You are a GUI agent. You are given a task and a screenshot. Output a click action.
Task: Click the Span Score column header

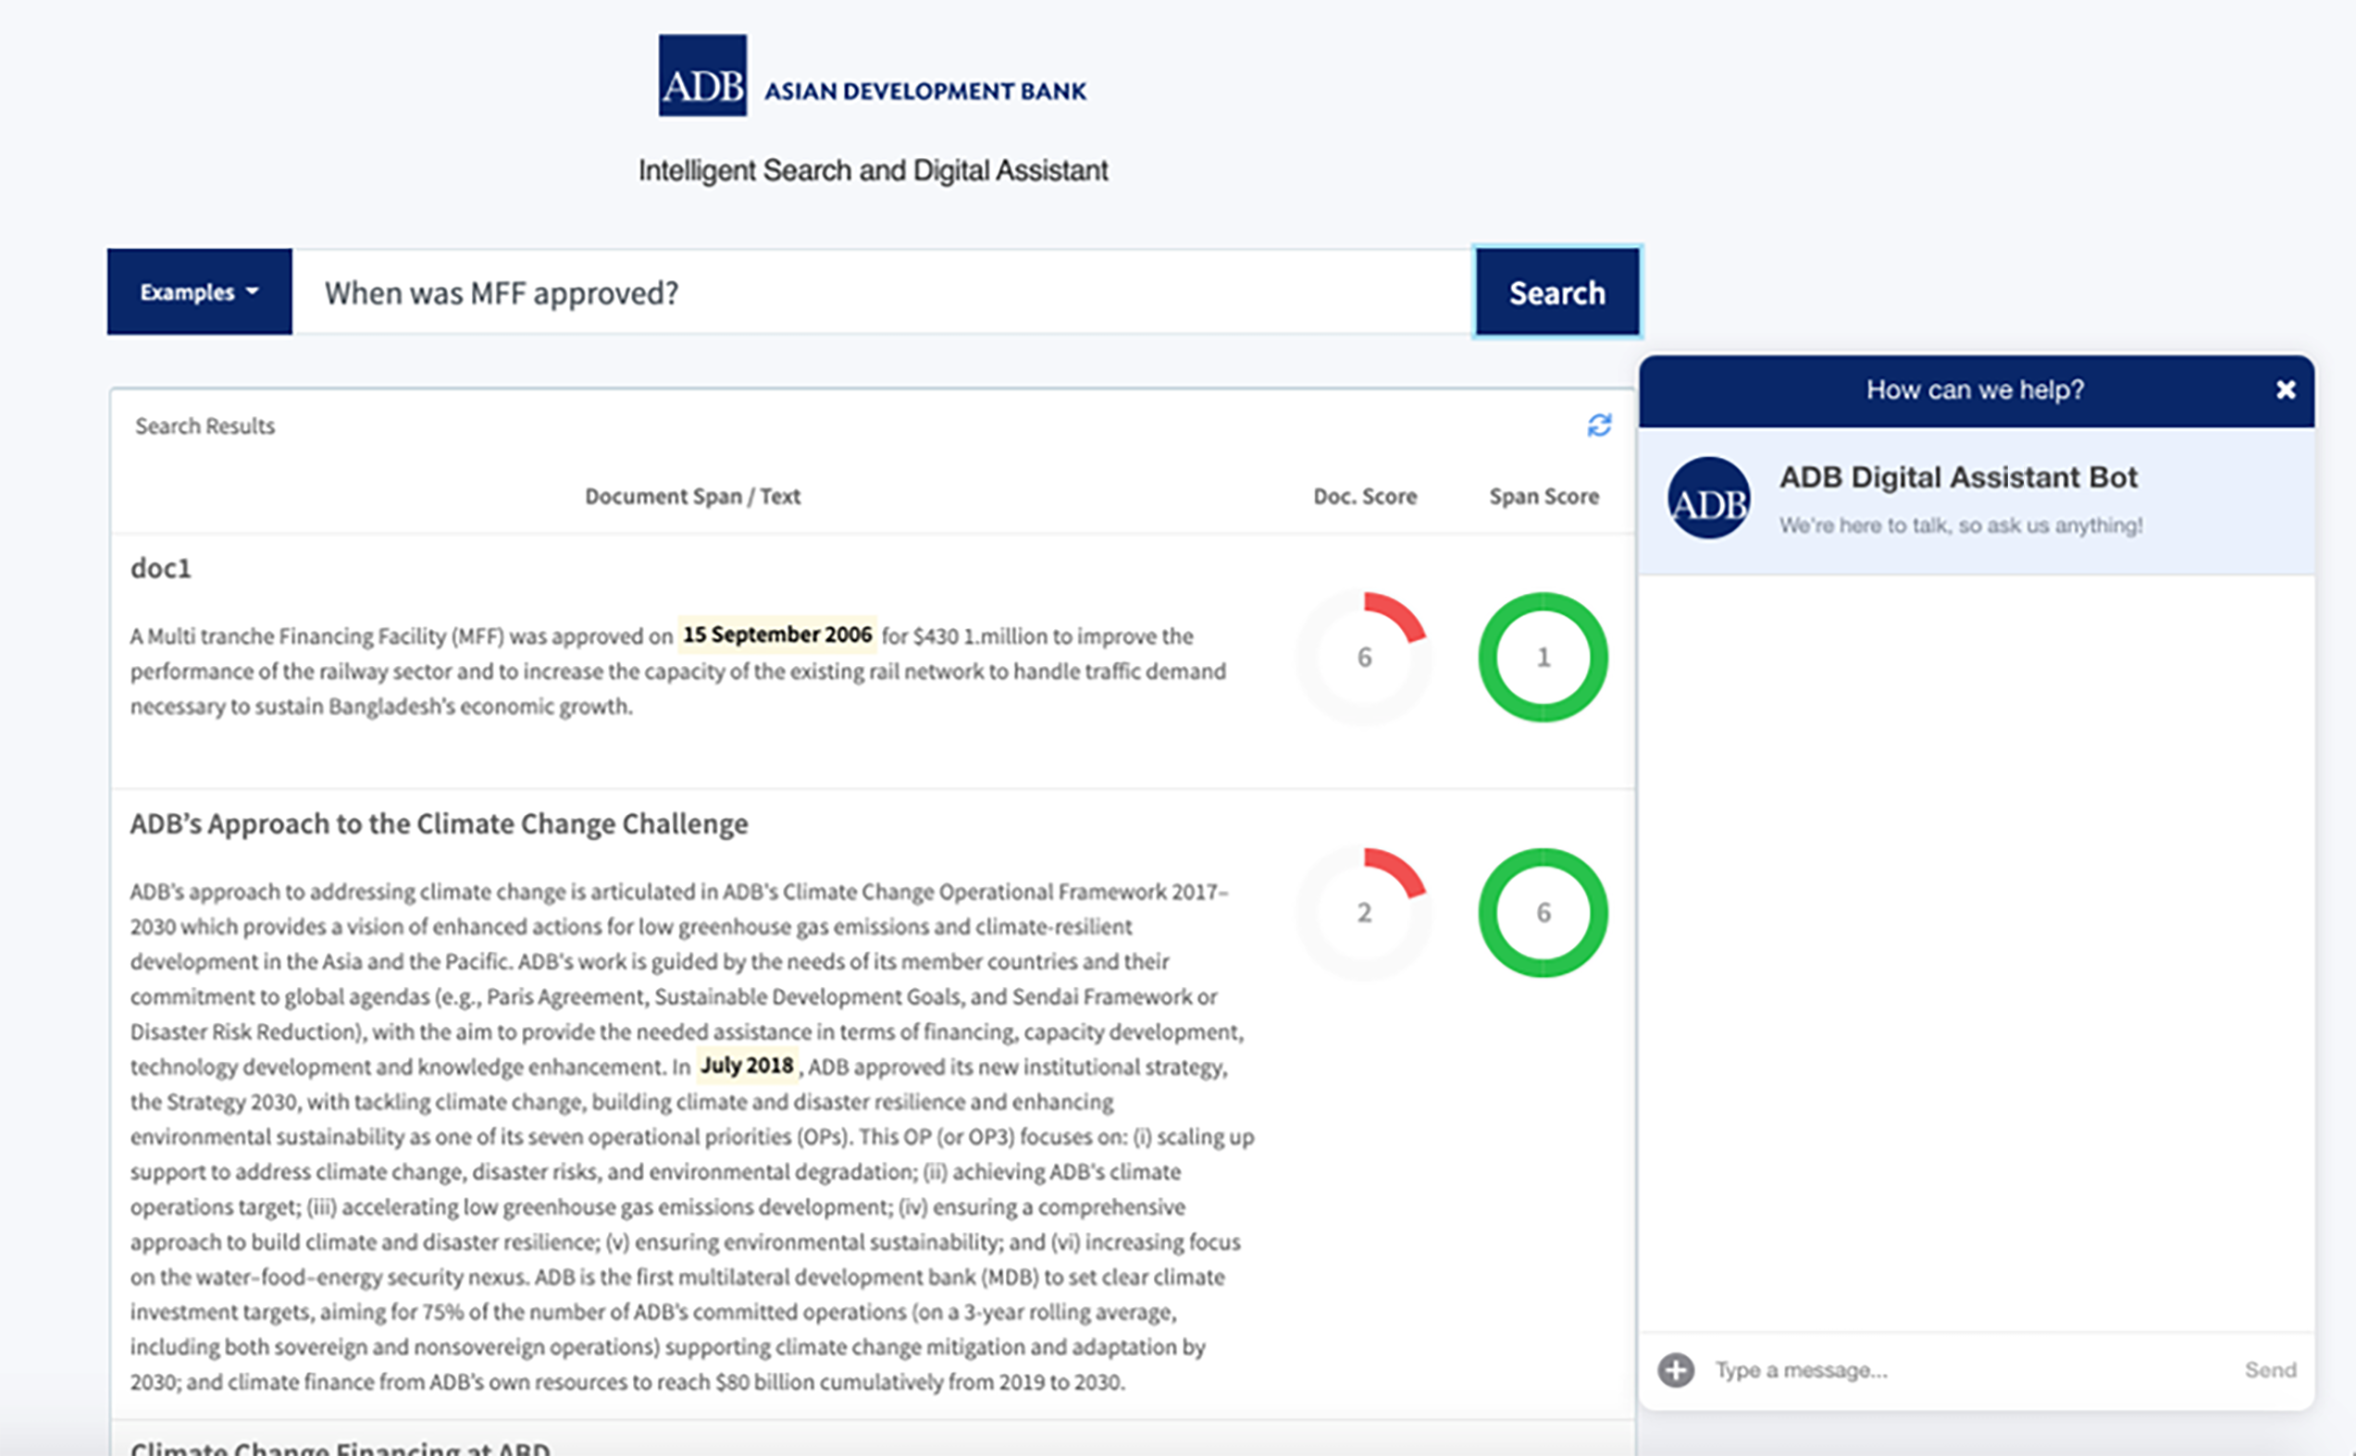[x=1543, y=496]
